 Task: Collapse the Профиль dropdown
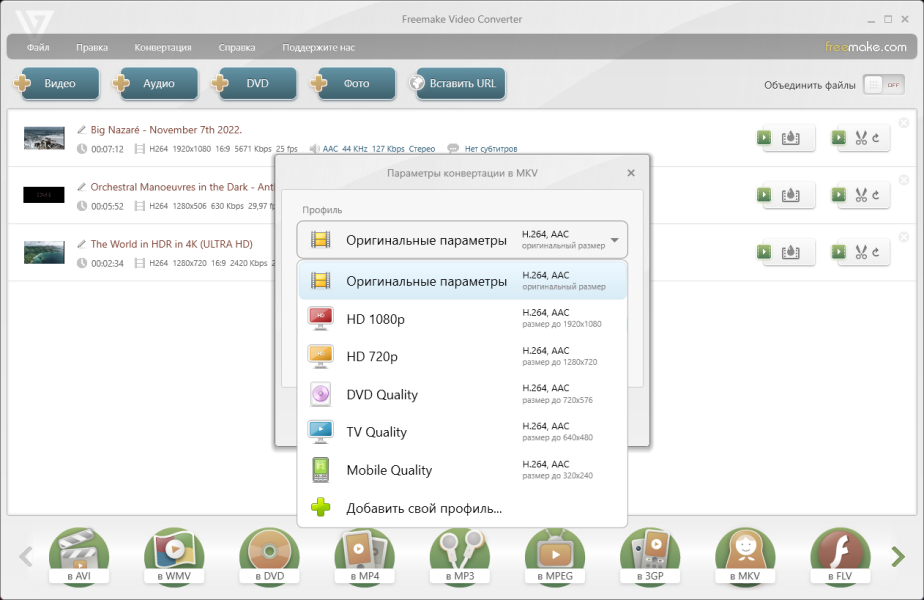point(462,240)
